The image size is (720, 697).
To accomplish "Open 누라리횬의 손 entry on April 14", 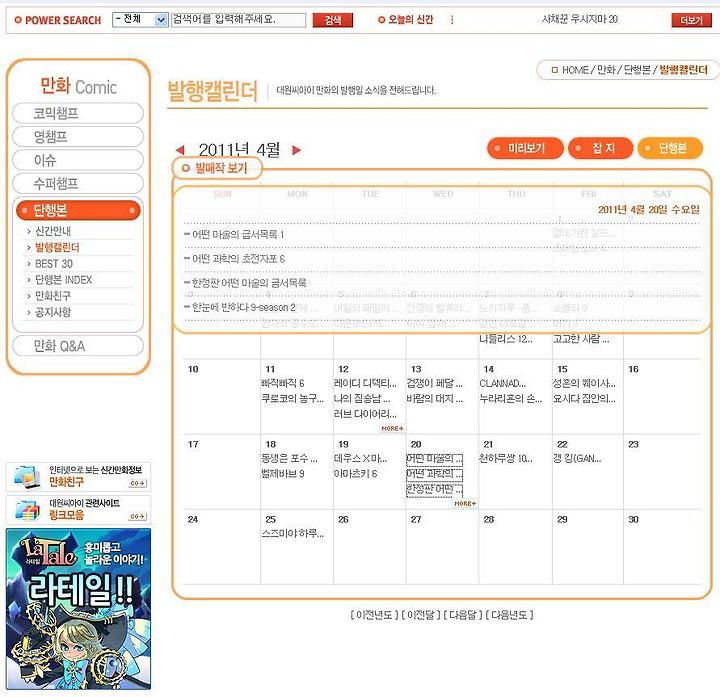I will [511, 398].
